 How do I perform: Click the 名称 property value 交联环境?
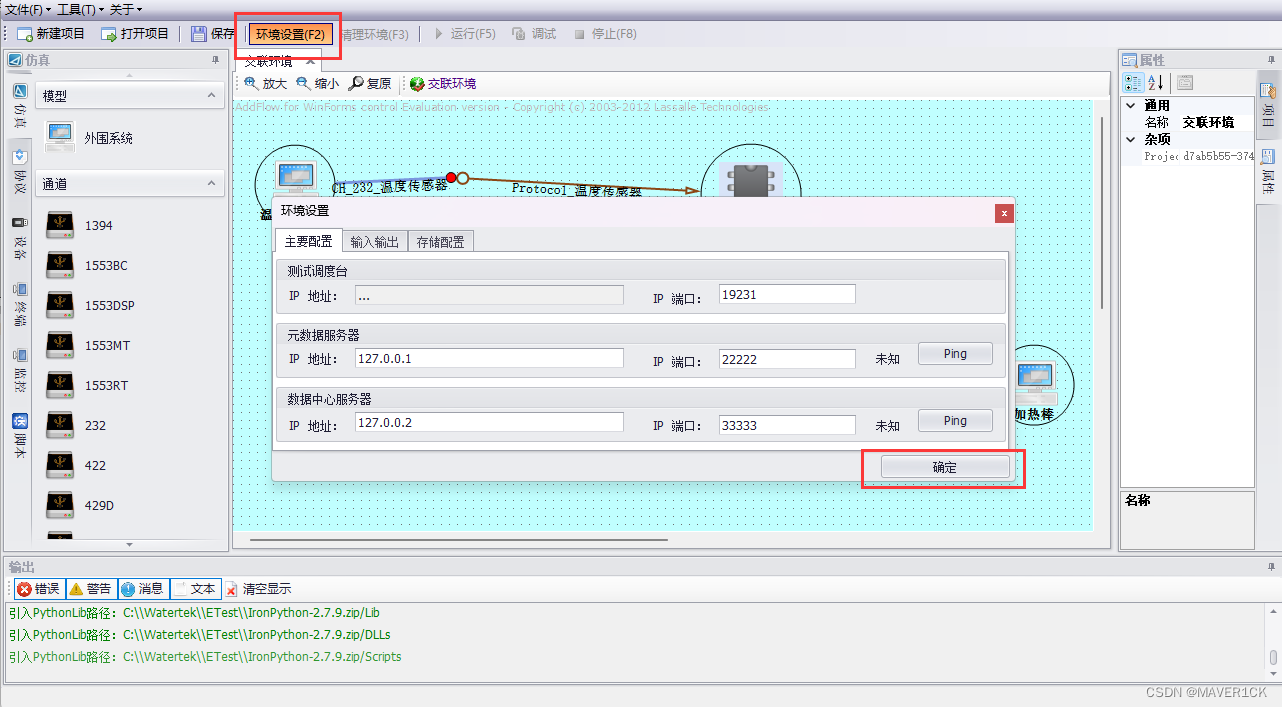pos(1217,122)
